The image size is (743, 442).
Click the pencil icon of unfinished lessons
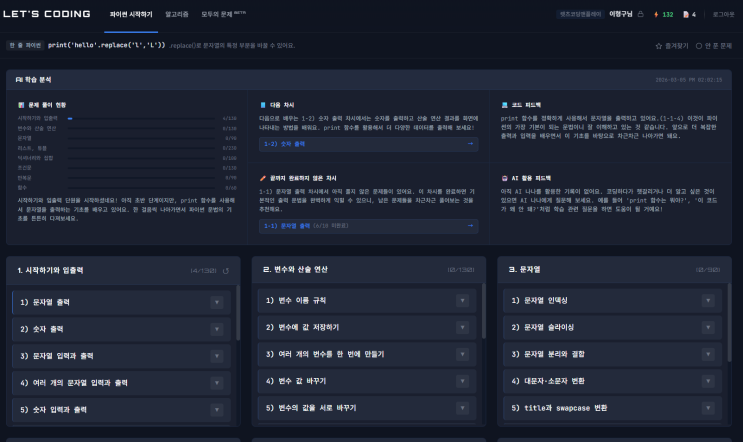[263, 178]
